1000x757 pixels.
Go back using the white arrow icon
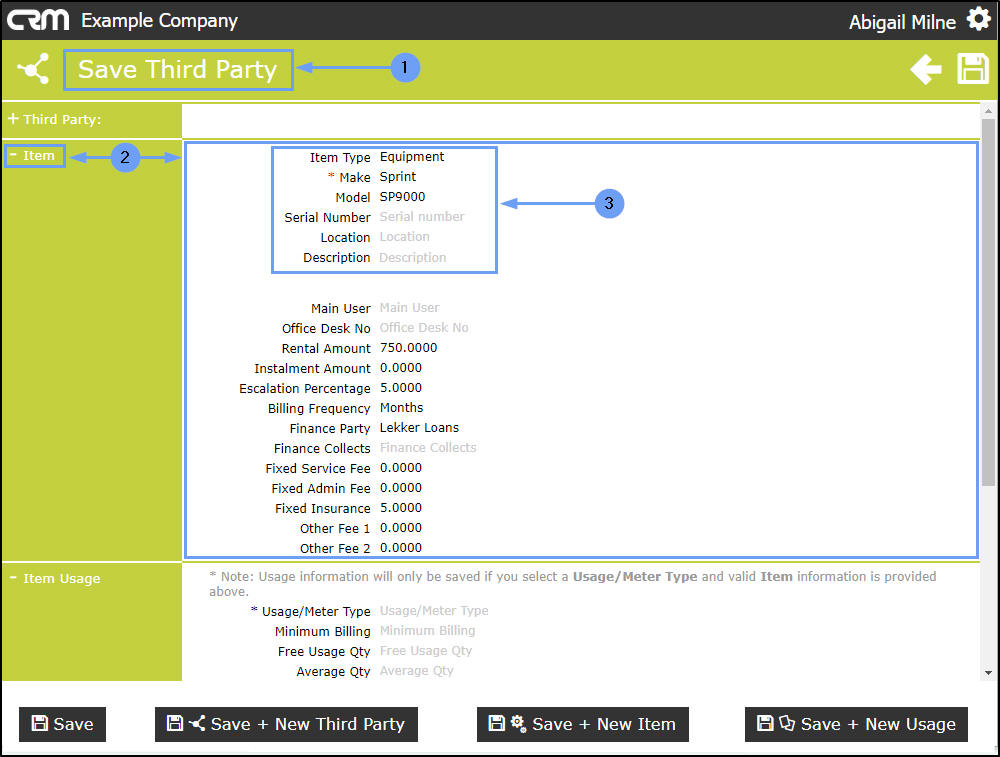coord(926,69)
